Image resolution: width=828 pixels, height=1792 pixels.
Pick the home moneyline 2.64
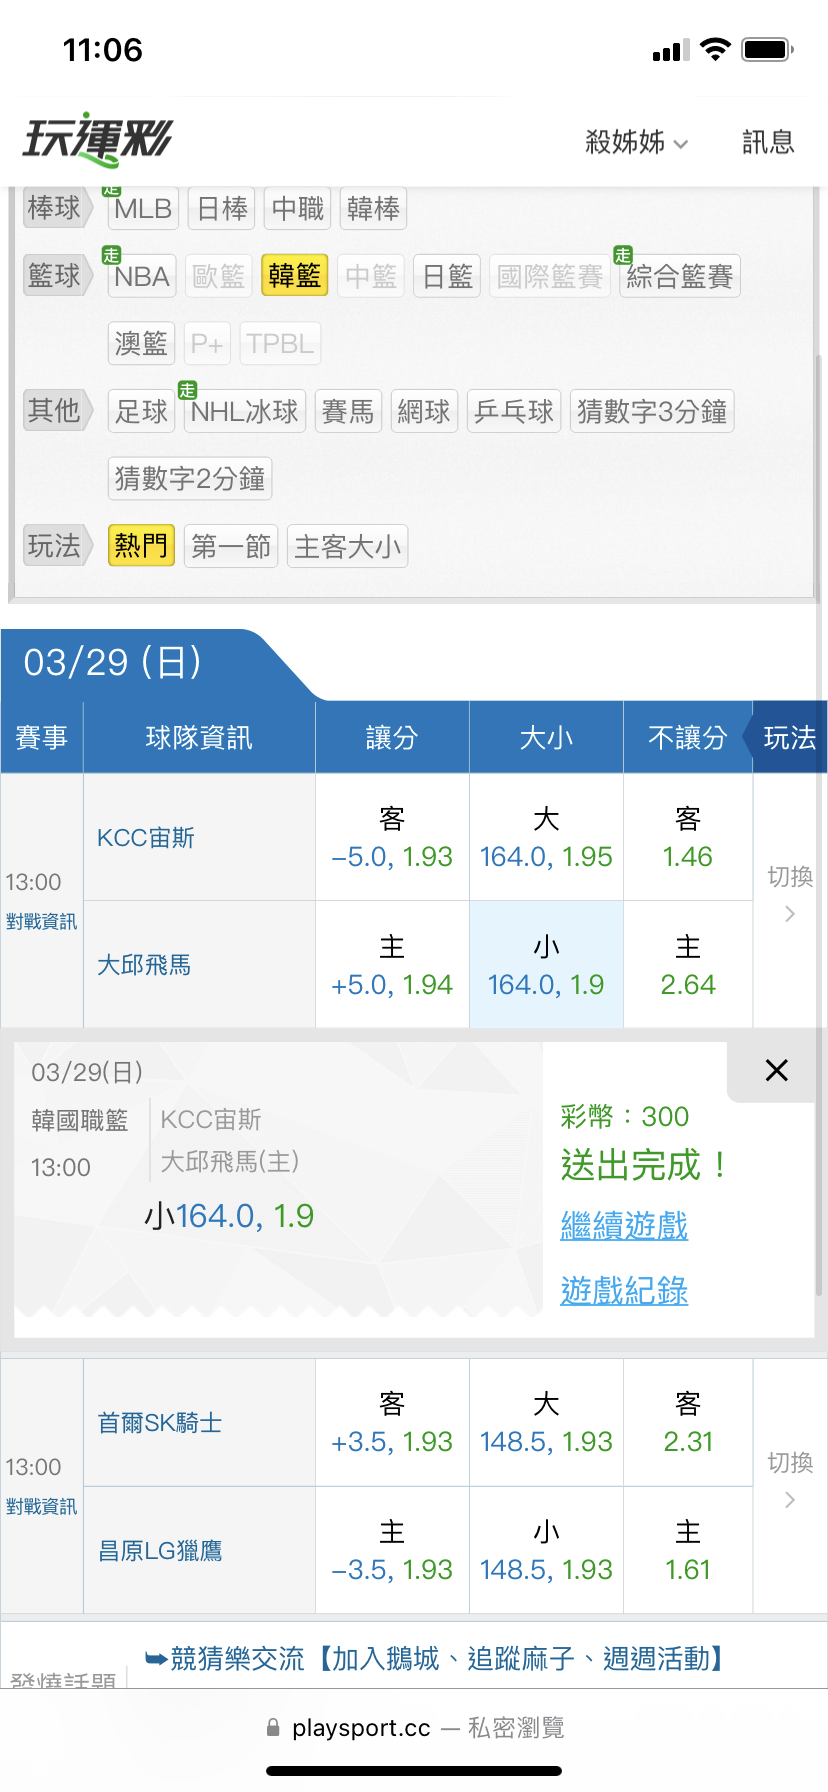pyautogui.click(x=688, y=965)
